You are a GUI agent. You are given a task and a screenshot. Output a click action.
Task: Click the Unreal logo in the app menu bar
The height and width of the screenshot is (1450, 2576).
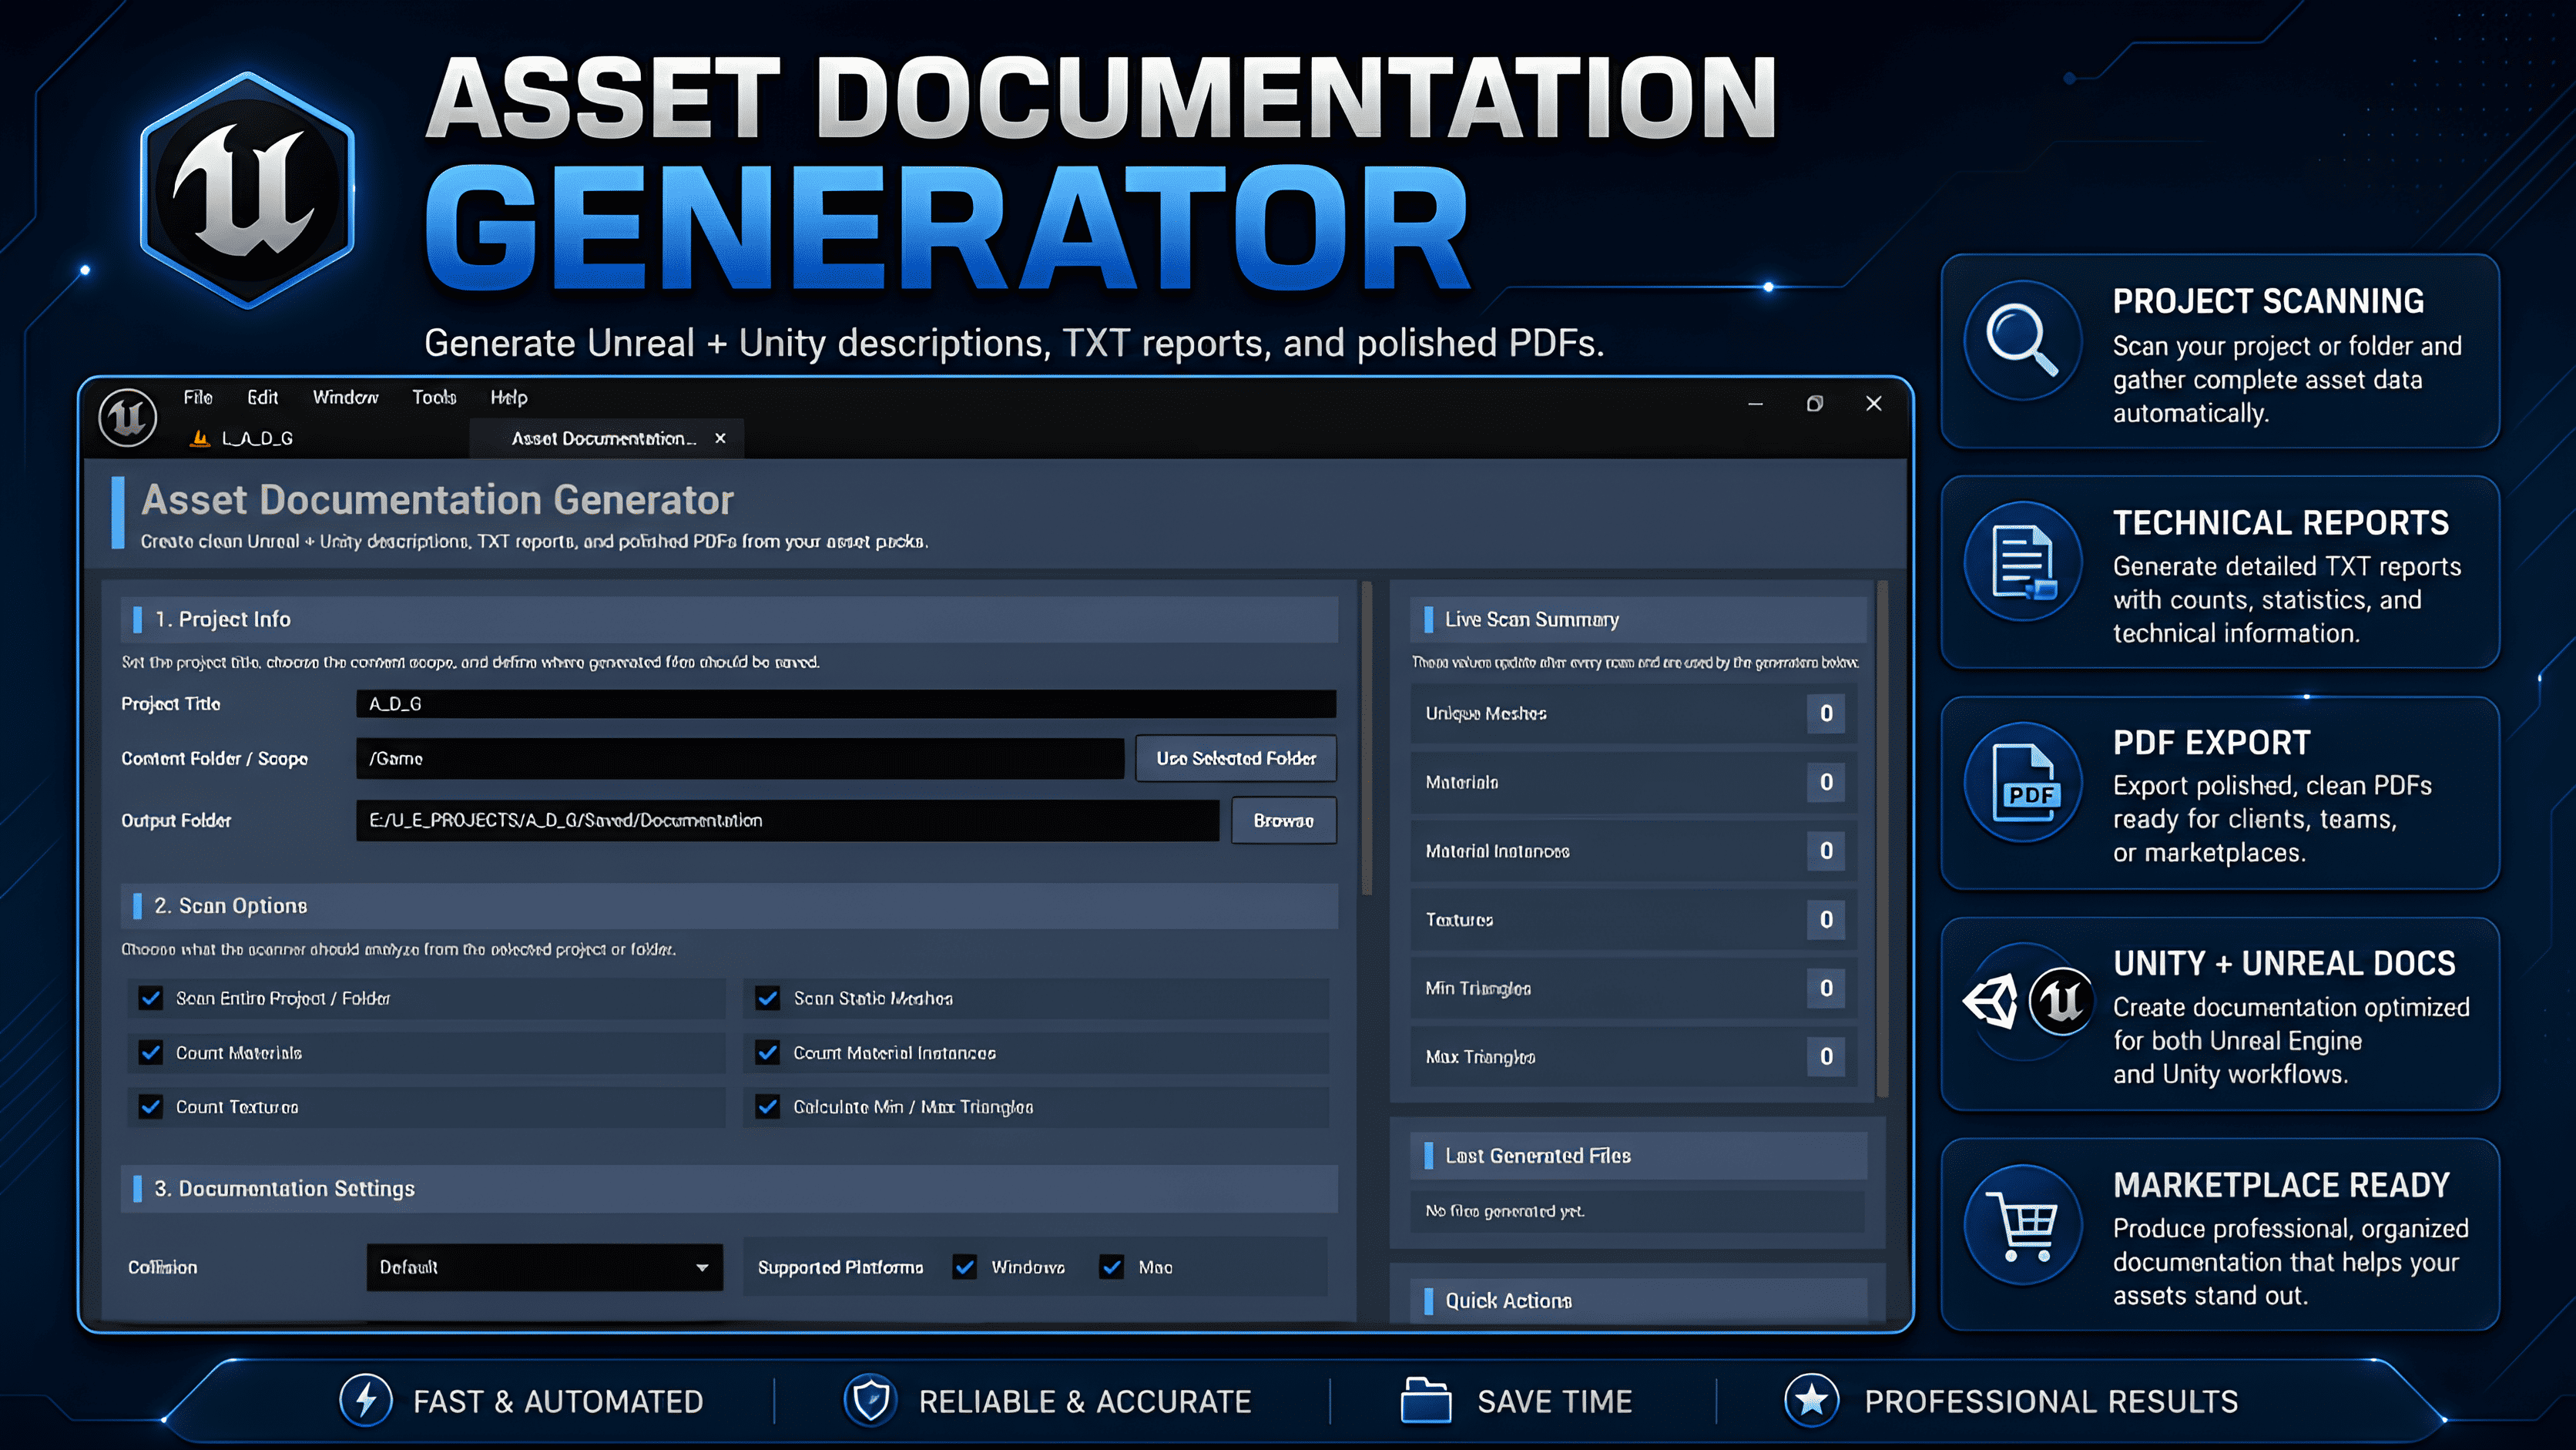coord(128,417)
